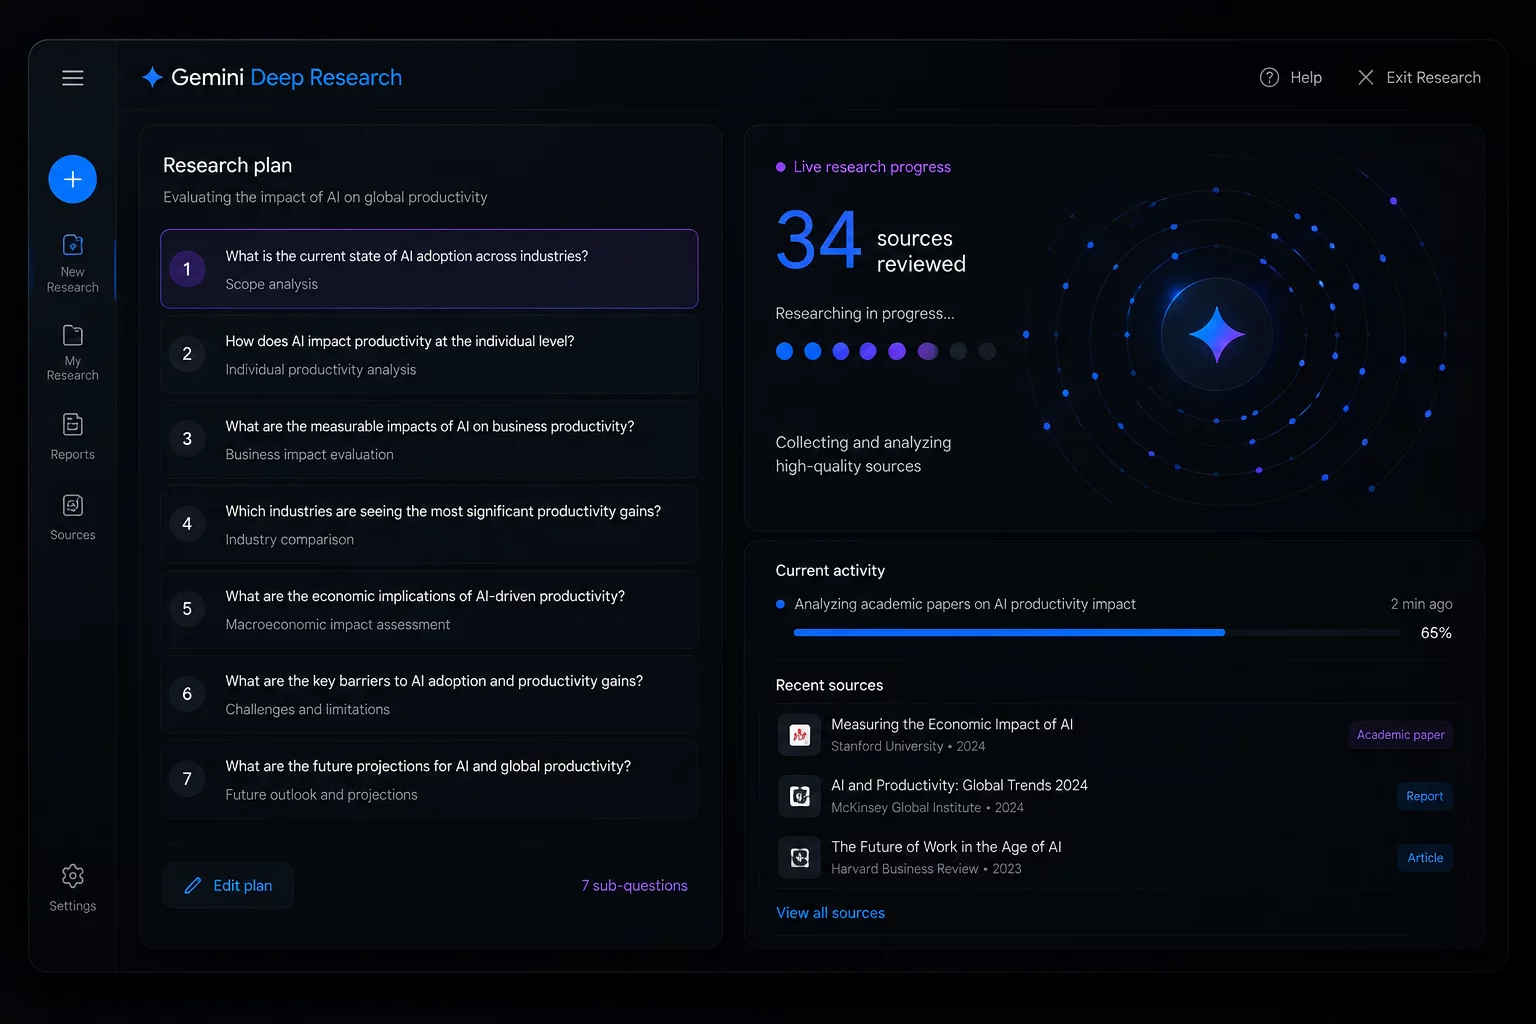Select question on most significant productivity gains
Screen dimensions: 1536x1024
tap(429, 524)
